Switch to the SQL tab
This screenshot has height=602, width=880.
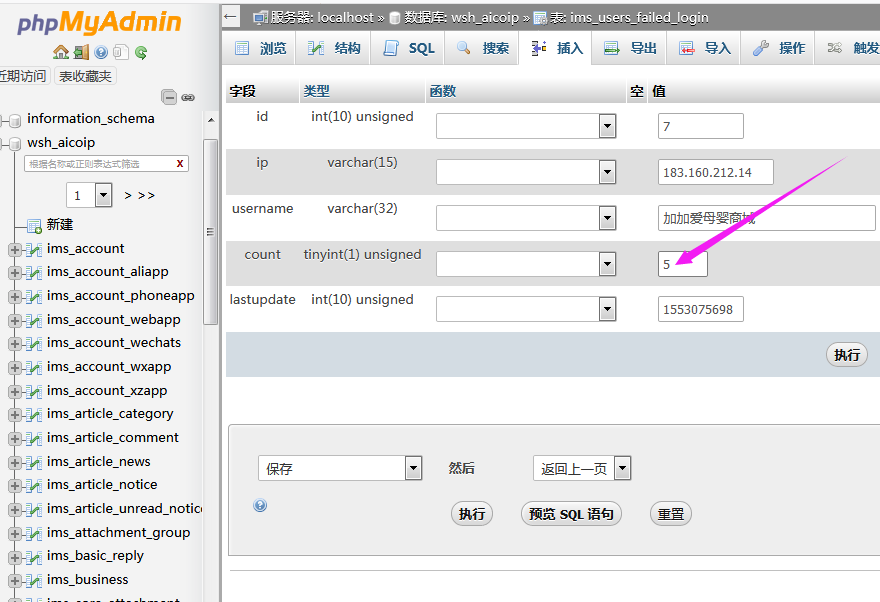tap(408, 48)
